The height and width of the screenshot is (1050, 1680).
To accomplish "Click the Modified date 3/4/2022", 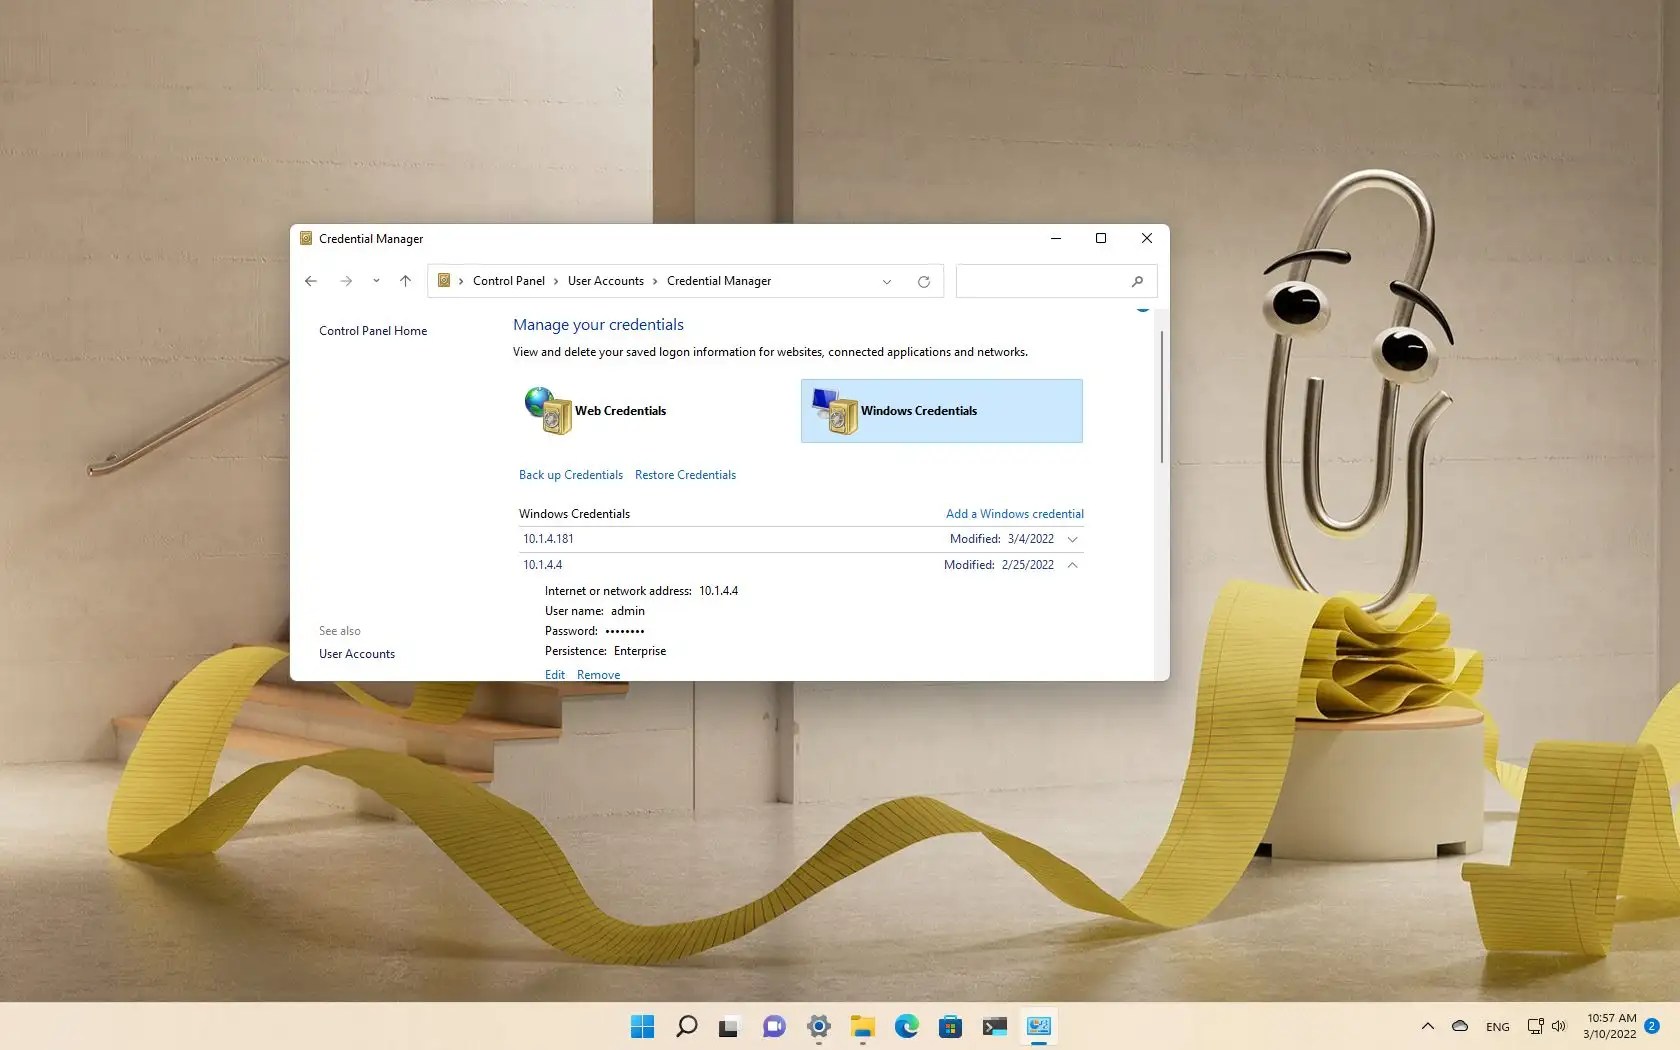I will 1031,539.
